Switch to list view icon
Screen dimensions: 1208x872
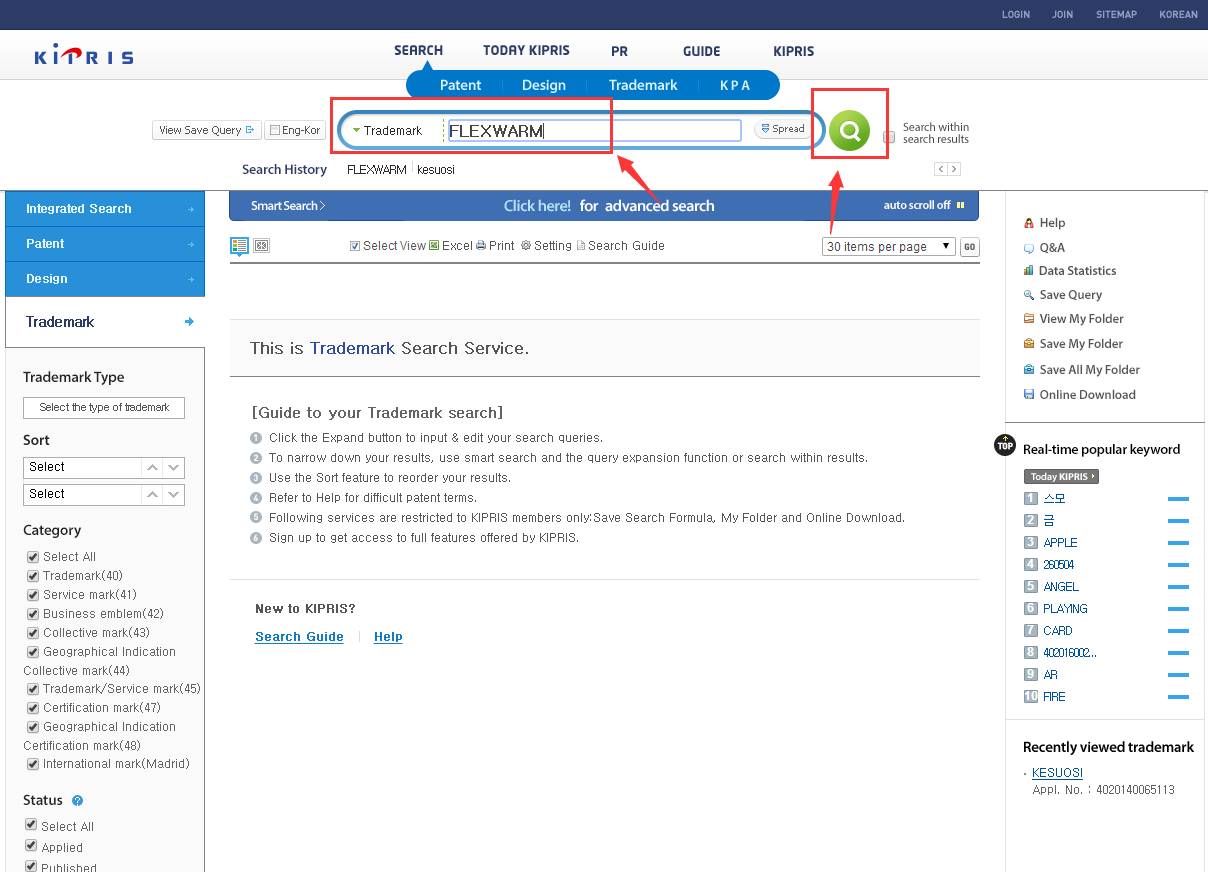tap(240, 245)
